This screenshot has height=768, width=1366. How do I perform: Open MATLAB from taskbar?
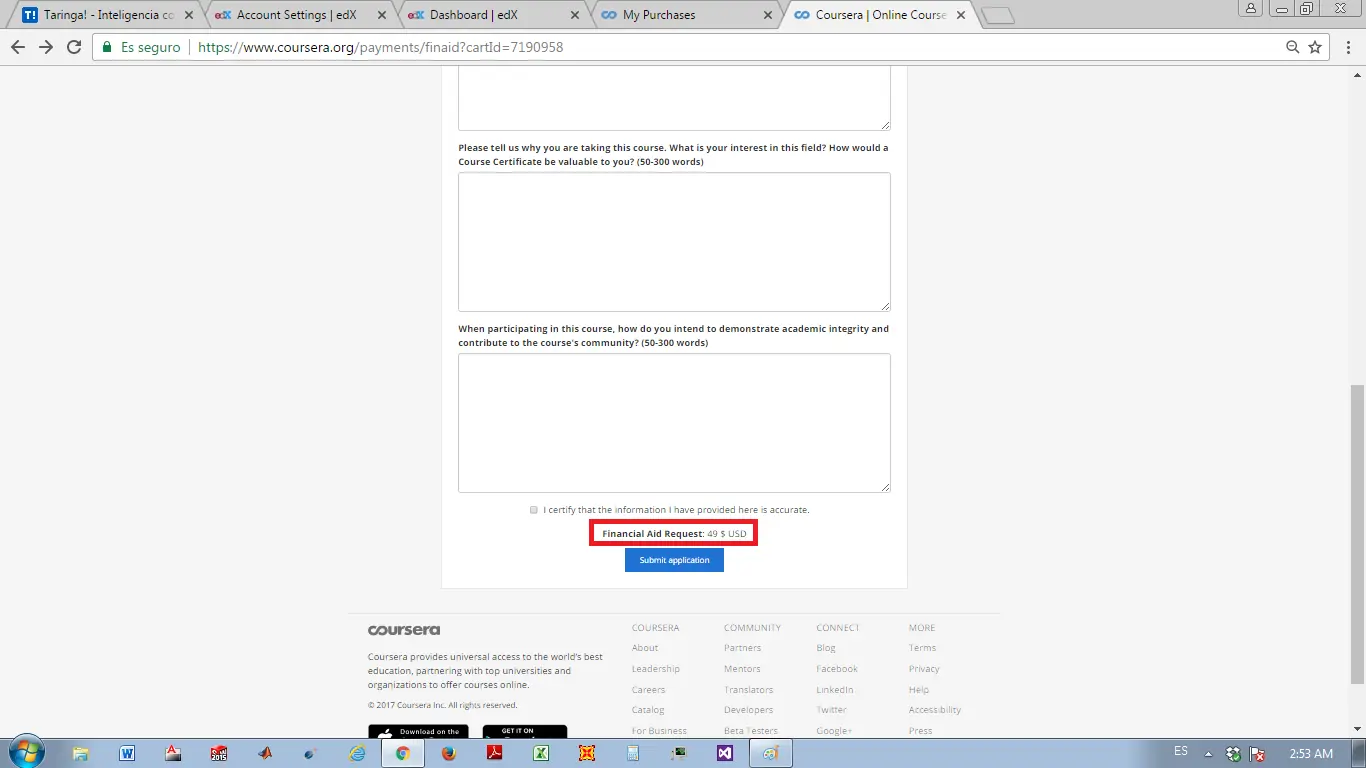(x=265, y=753)
